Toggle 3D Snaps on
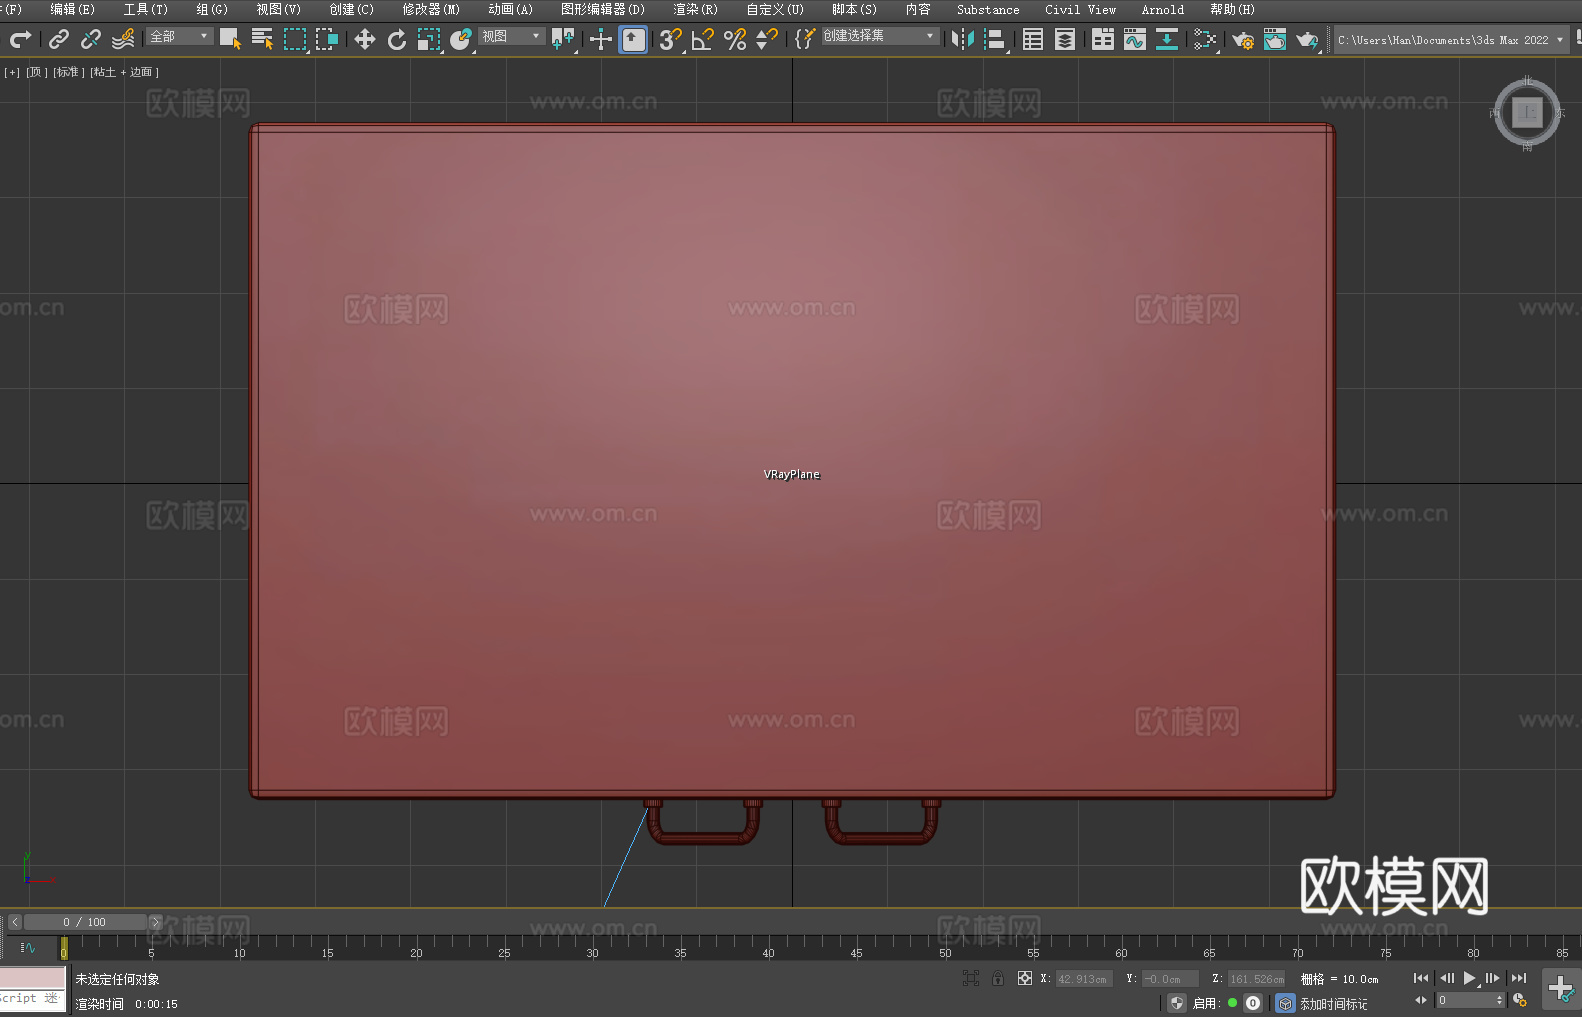The image size is (1582, 1017). (x=671, y=39)
